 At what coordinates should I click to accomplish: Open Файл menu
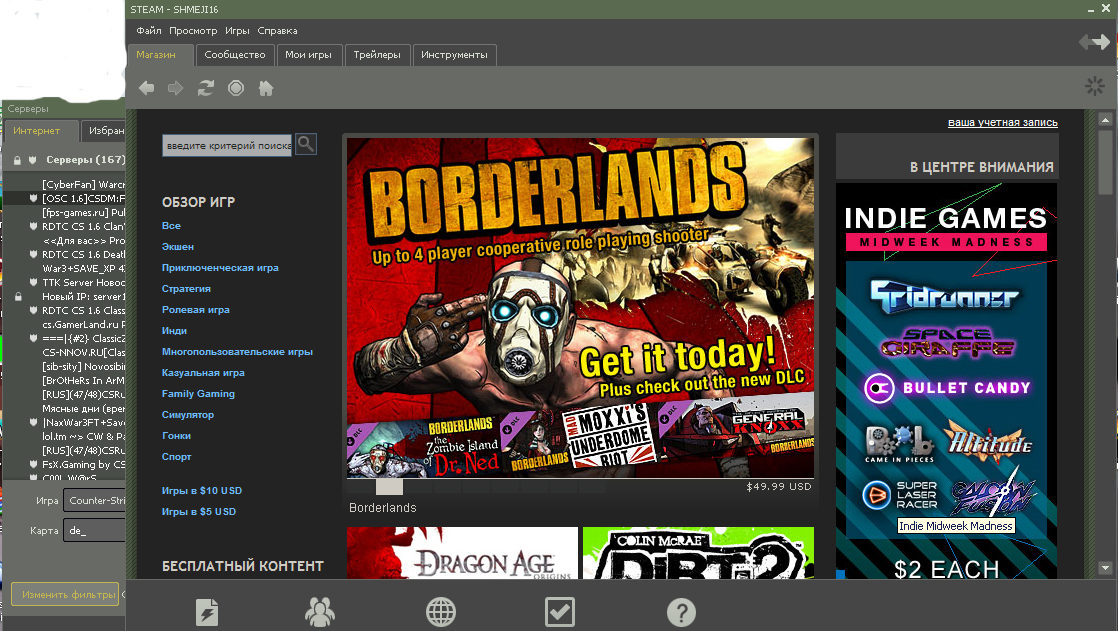click(148, 31)
